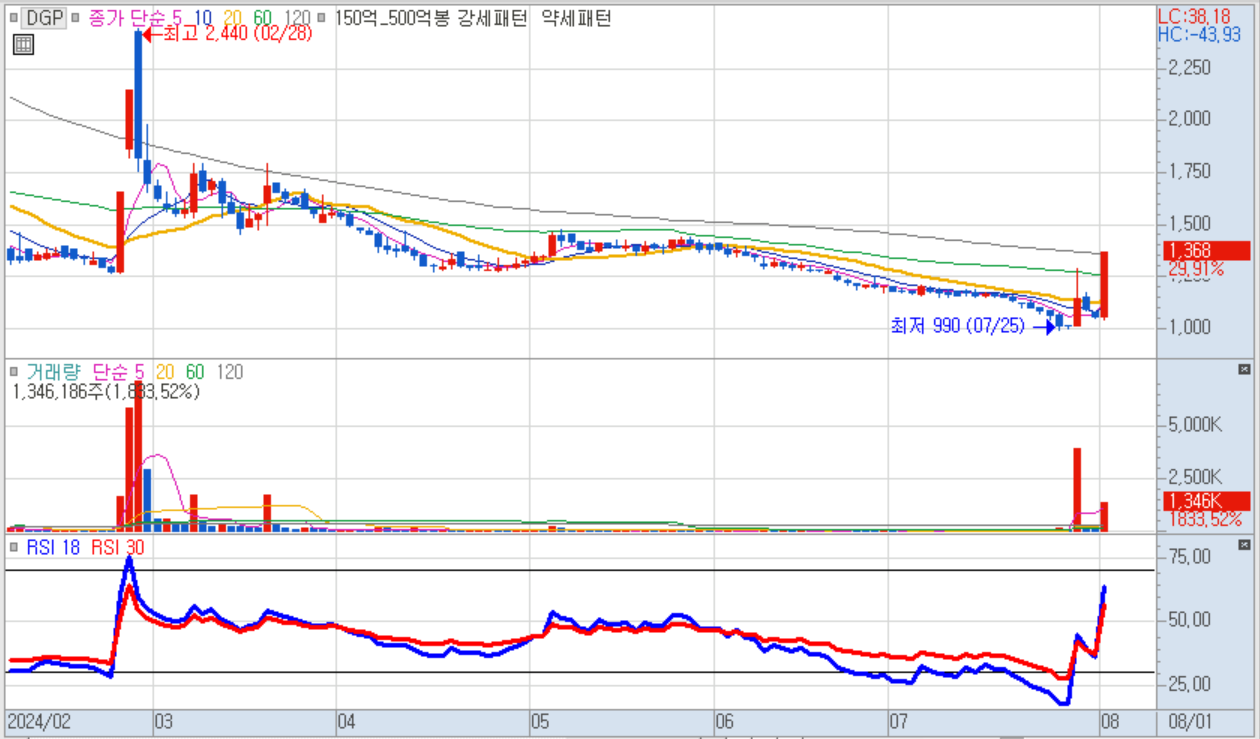Select the green 60 price moving average label
The image size is (1260, 739).
pyautogui.click(x=263, y=18)
